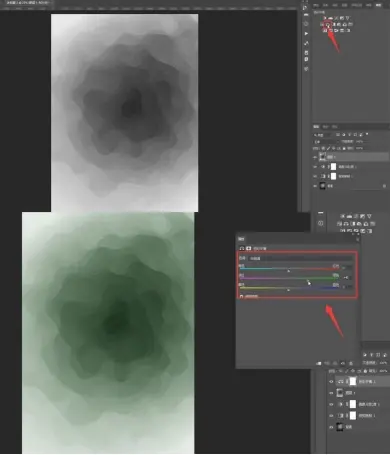Click the Color Balance adjustment icon circled in red
Image resolution: width=390 pixels, height=455 pixels.
[328, 24]
